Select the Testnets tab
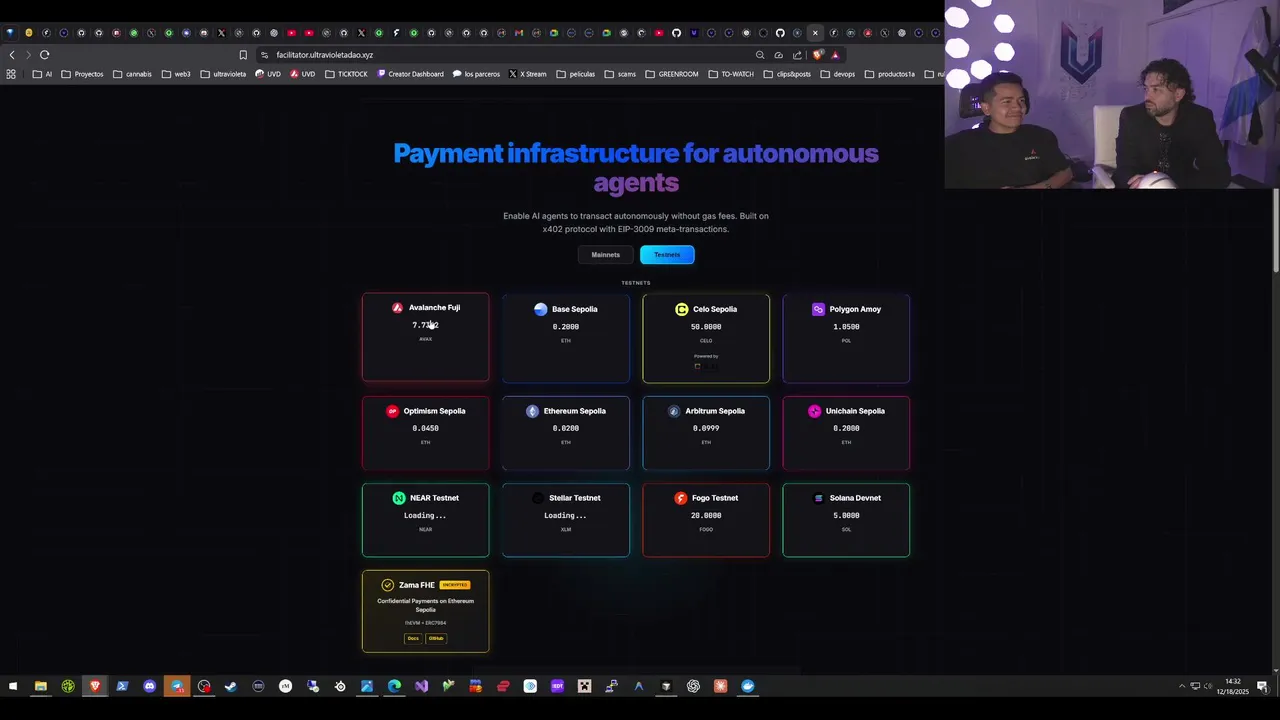The width and height of the screenshot is (1280, 720). click(667, 255)
